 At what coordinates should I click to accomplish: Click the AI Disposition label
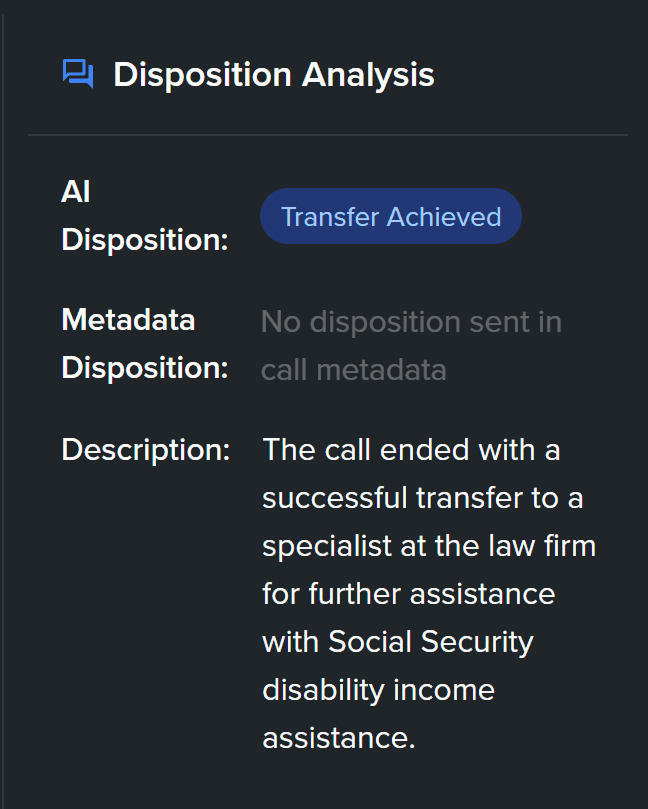pyautogui.click(x=144, y=216)
